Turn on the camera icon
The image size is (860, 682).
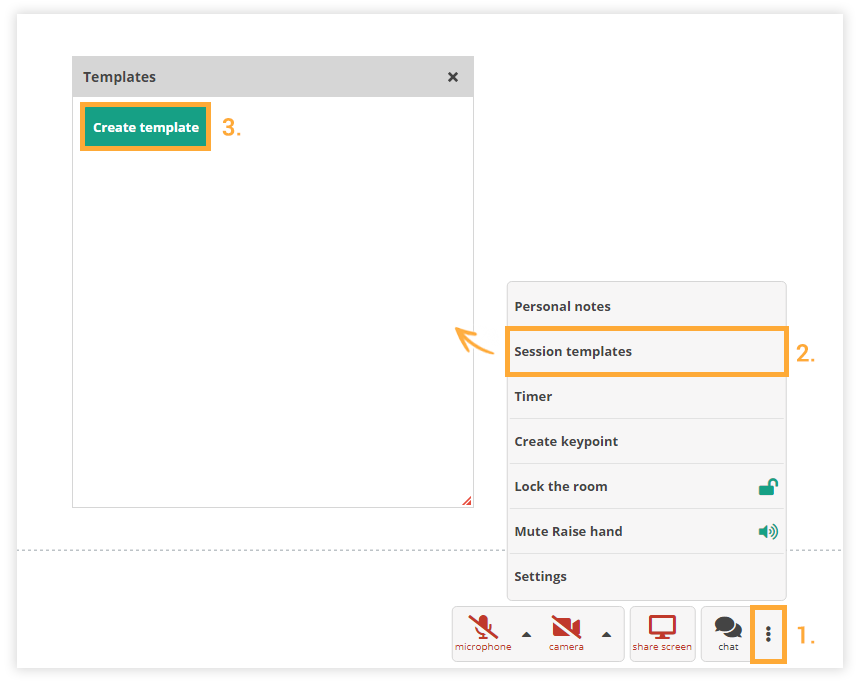point(566,627)
